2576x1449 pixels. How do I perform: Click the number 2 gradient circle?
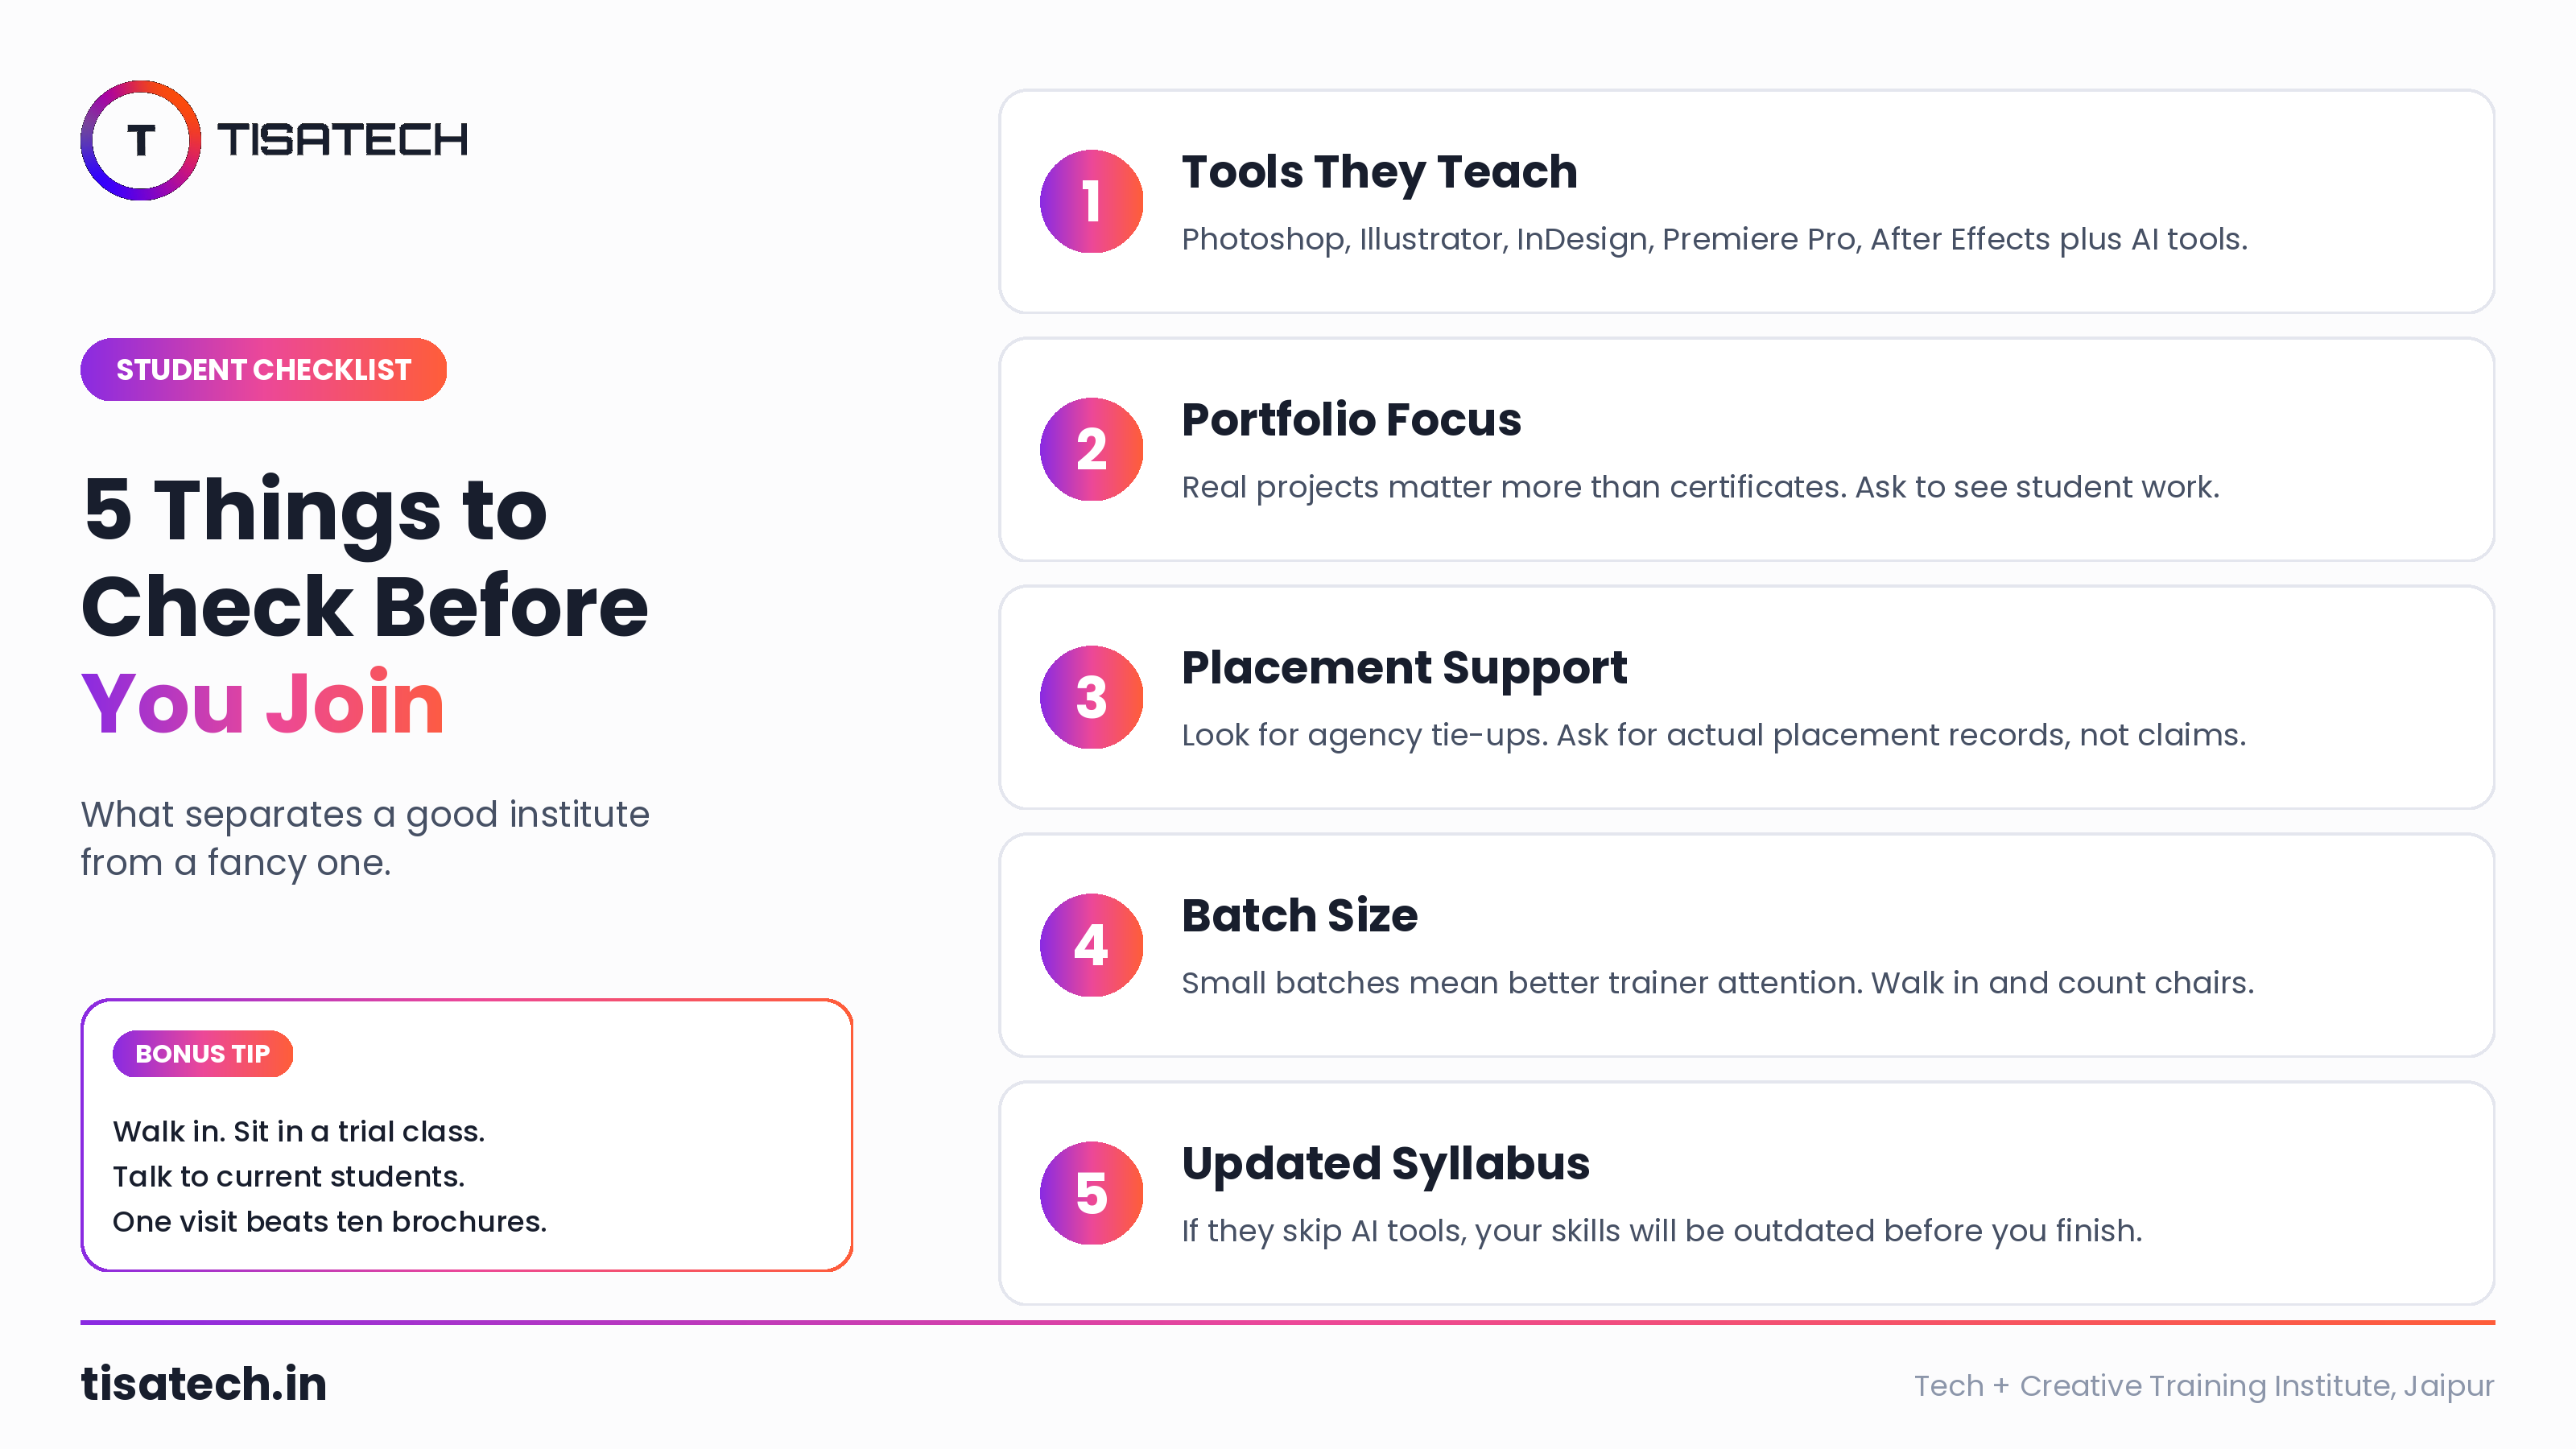pos(1091,449)
